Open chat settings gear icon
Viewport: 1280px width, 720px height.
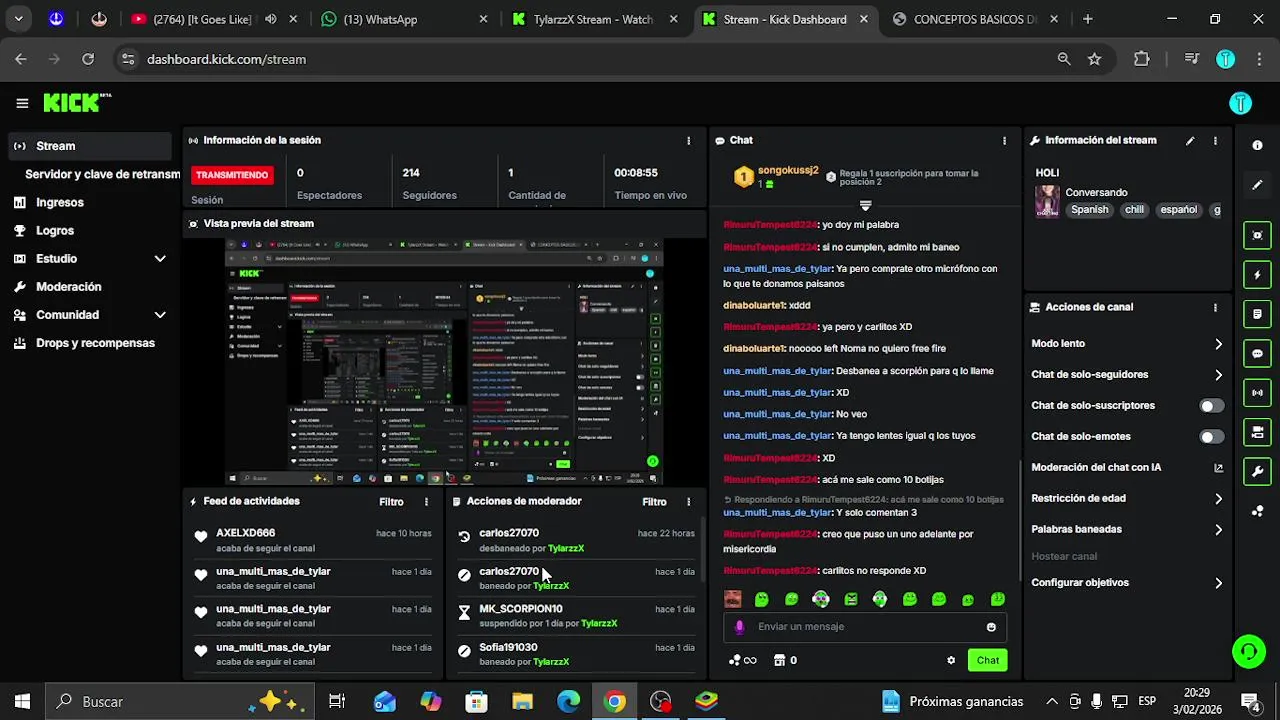(951, 660)
